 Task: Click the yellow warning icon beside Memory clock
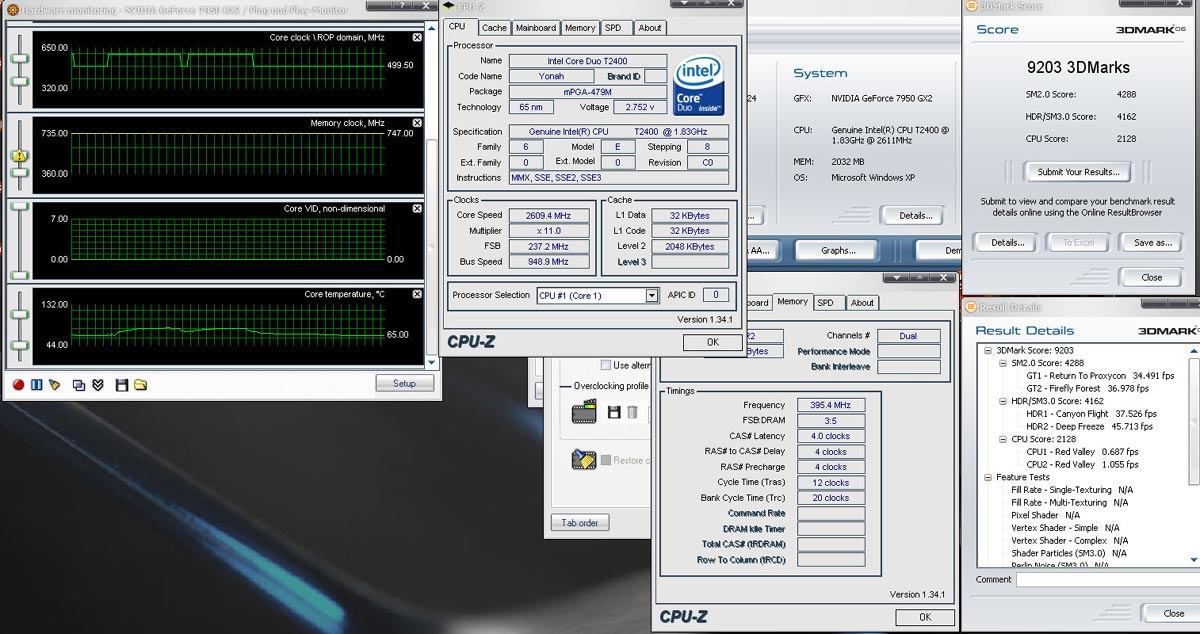pos(19,156)
